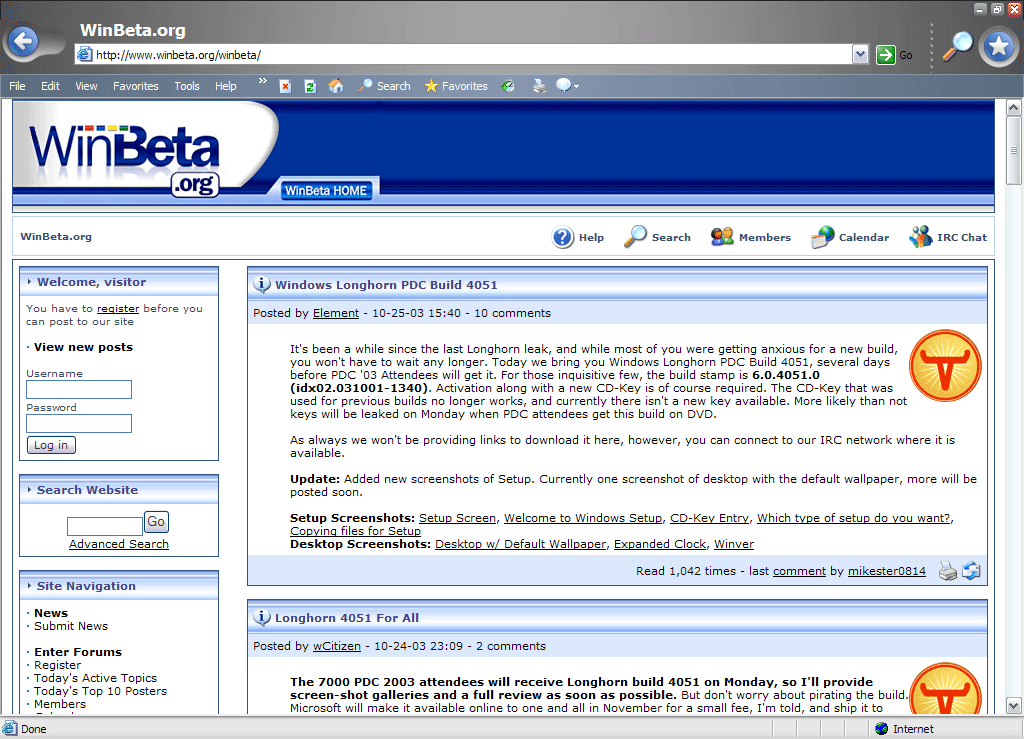Click the Print toolbar icon
1024x739 pixels.
pyautogui.click(x=539, y=86)
